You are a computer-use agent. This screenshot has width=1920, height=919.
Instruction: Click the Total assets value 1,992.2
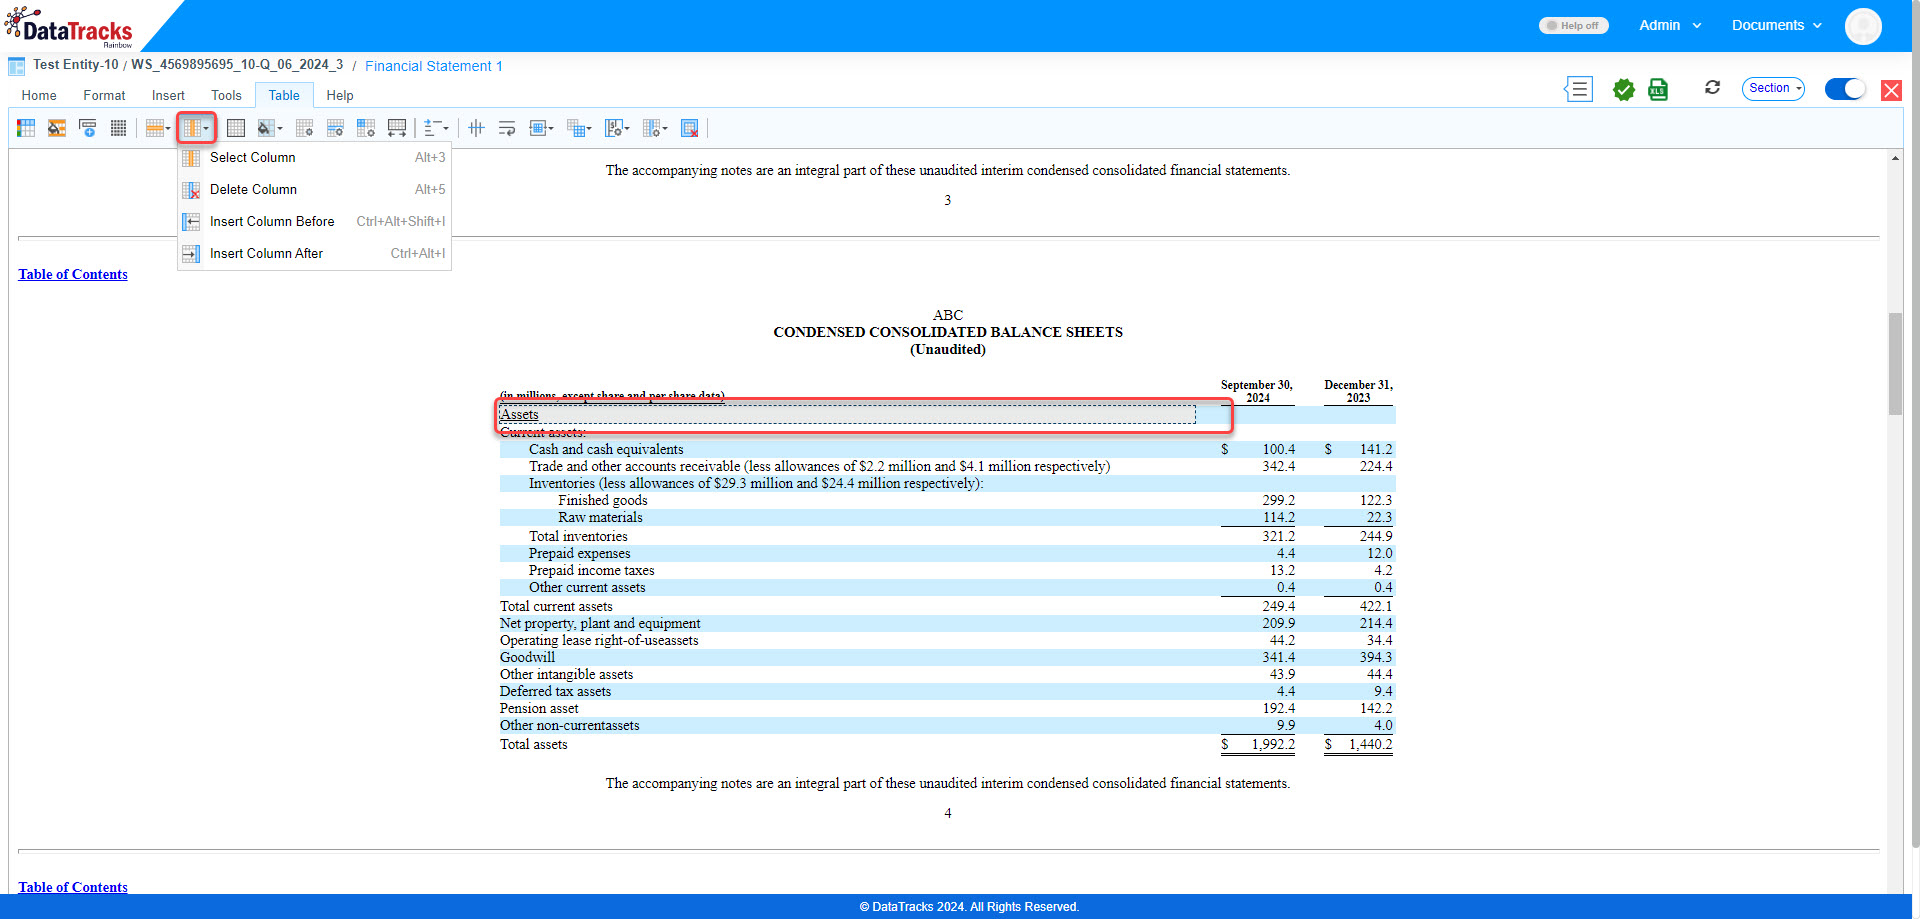[x=1272, y=744]
